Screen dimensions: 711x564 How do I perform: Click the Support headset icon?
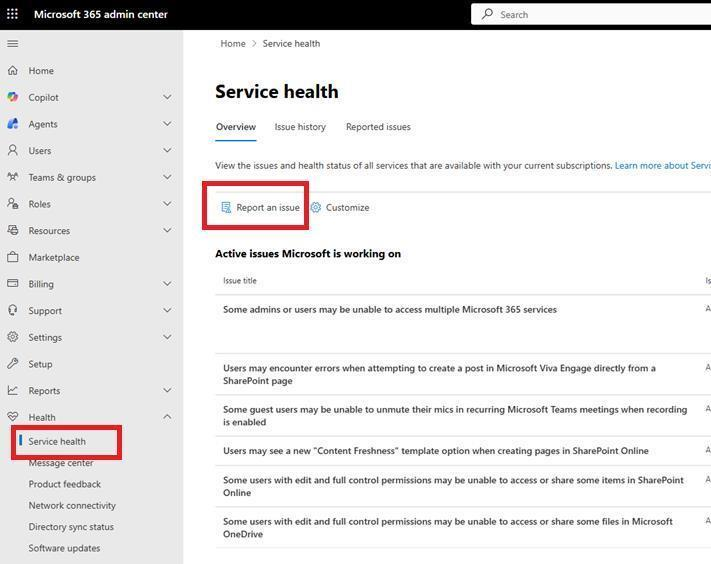(x=13, y=310)
